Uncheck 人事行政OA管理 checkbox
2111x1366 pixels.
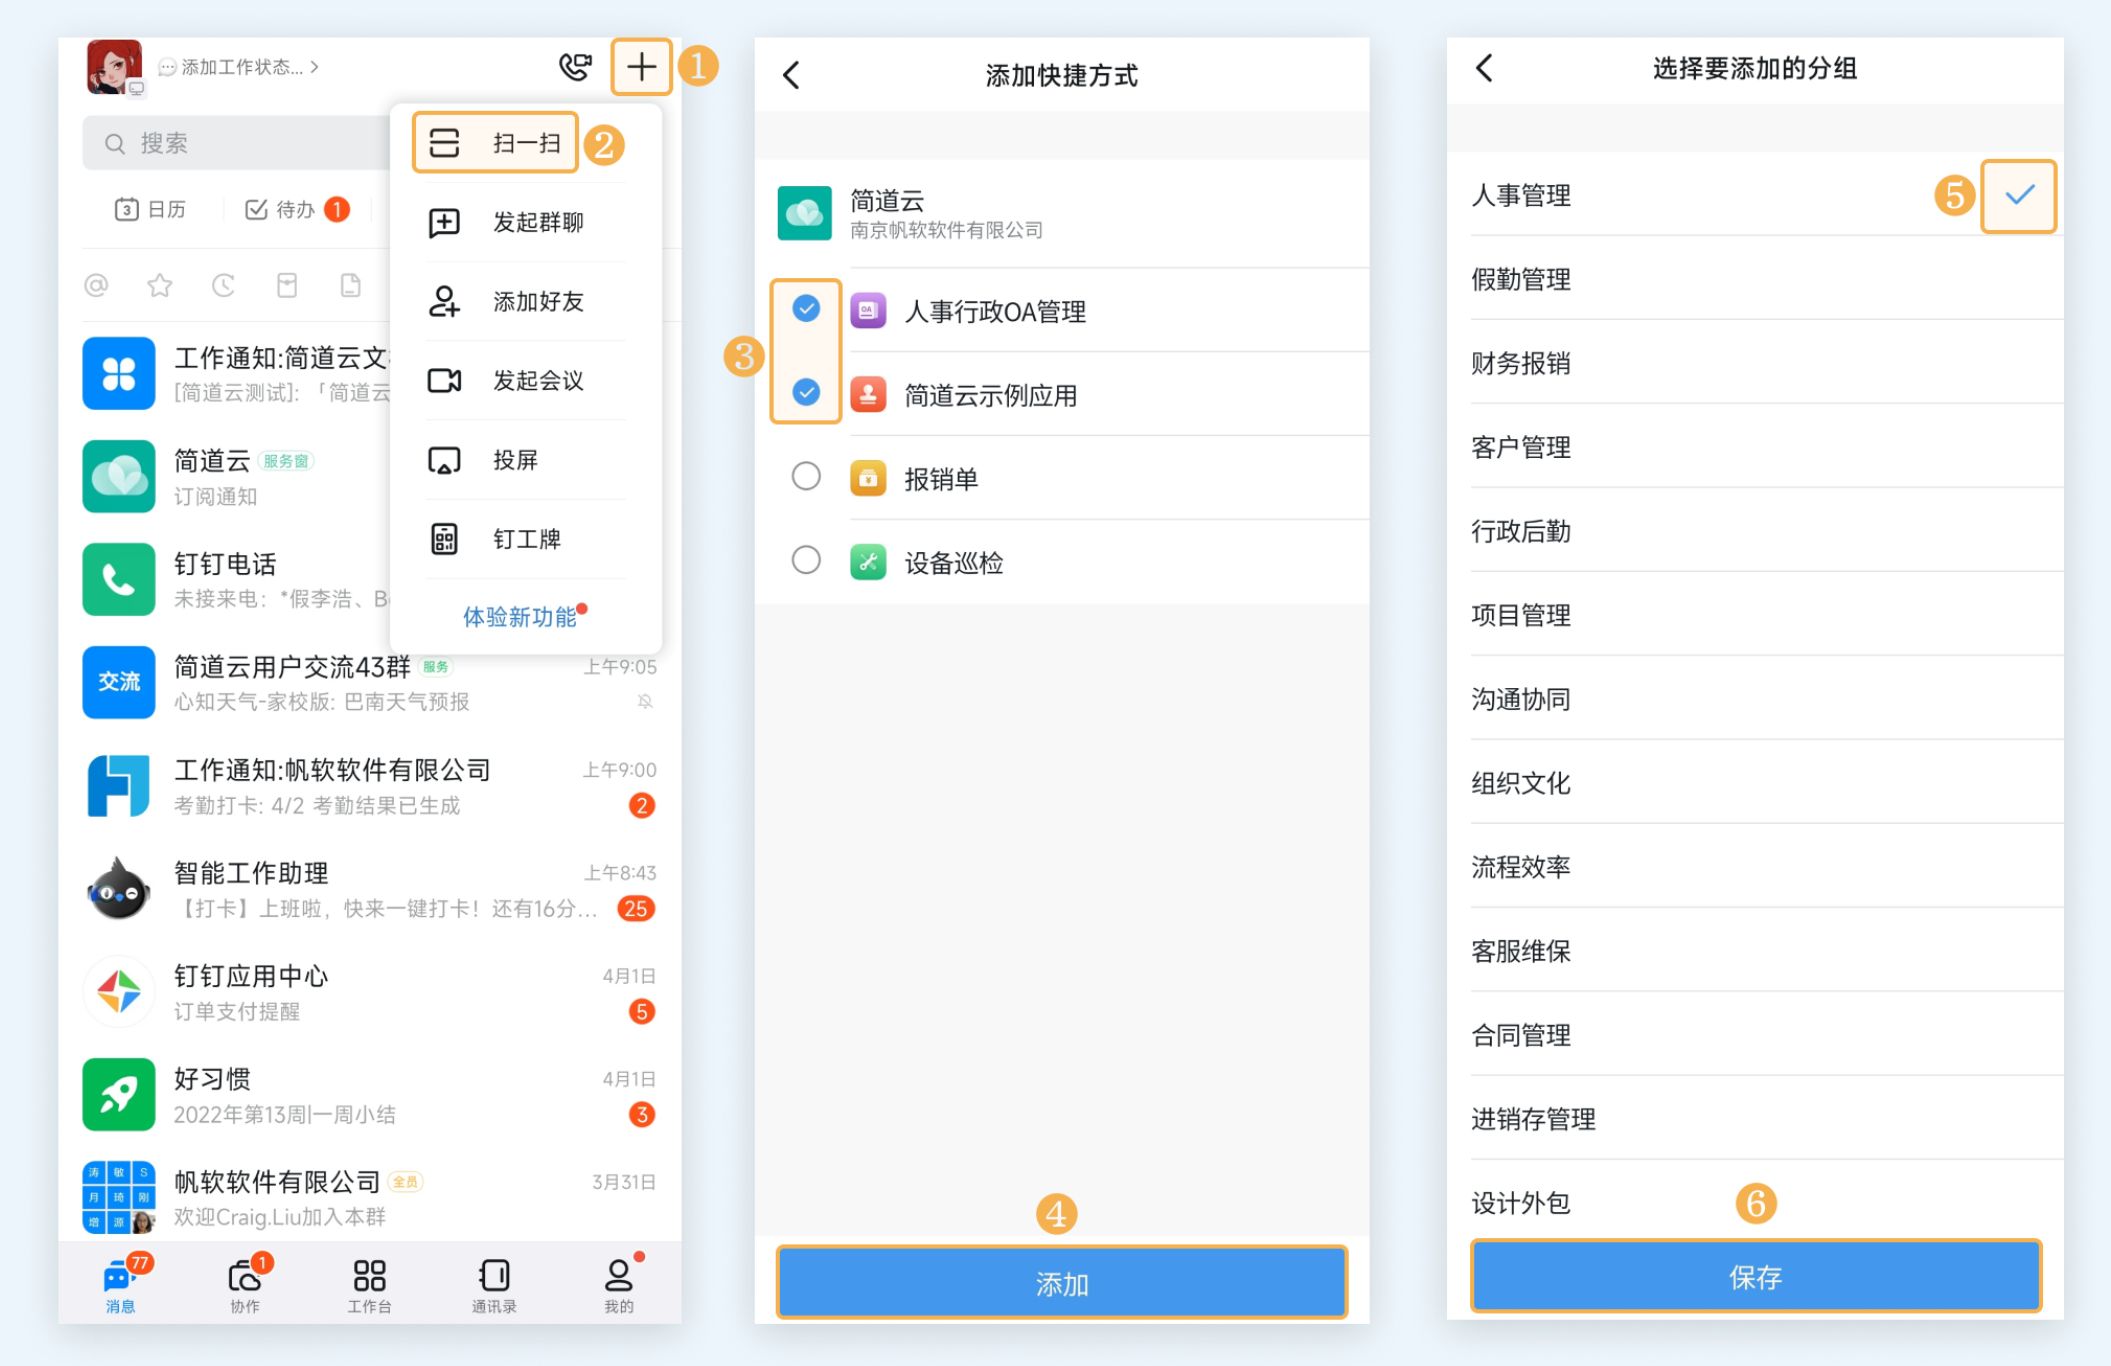[806, 309]
